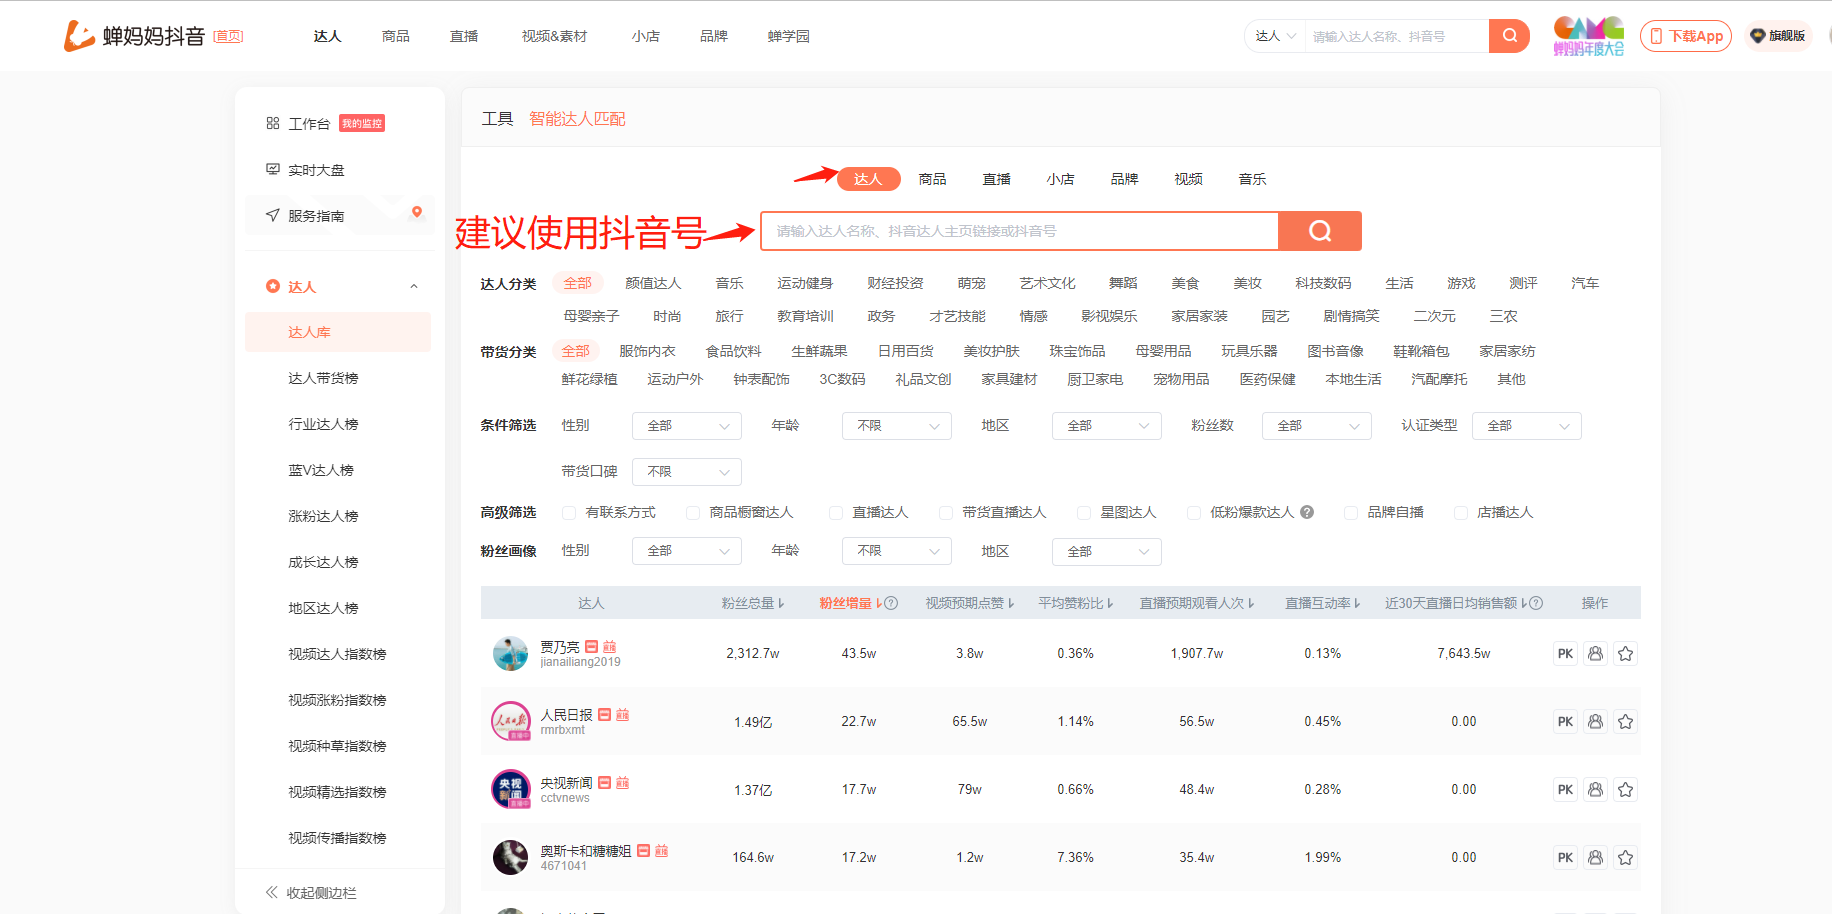
Task: Click the large orange search icon button
Action: (1320, 231)
